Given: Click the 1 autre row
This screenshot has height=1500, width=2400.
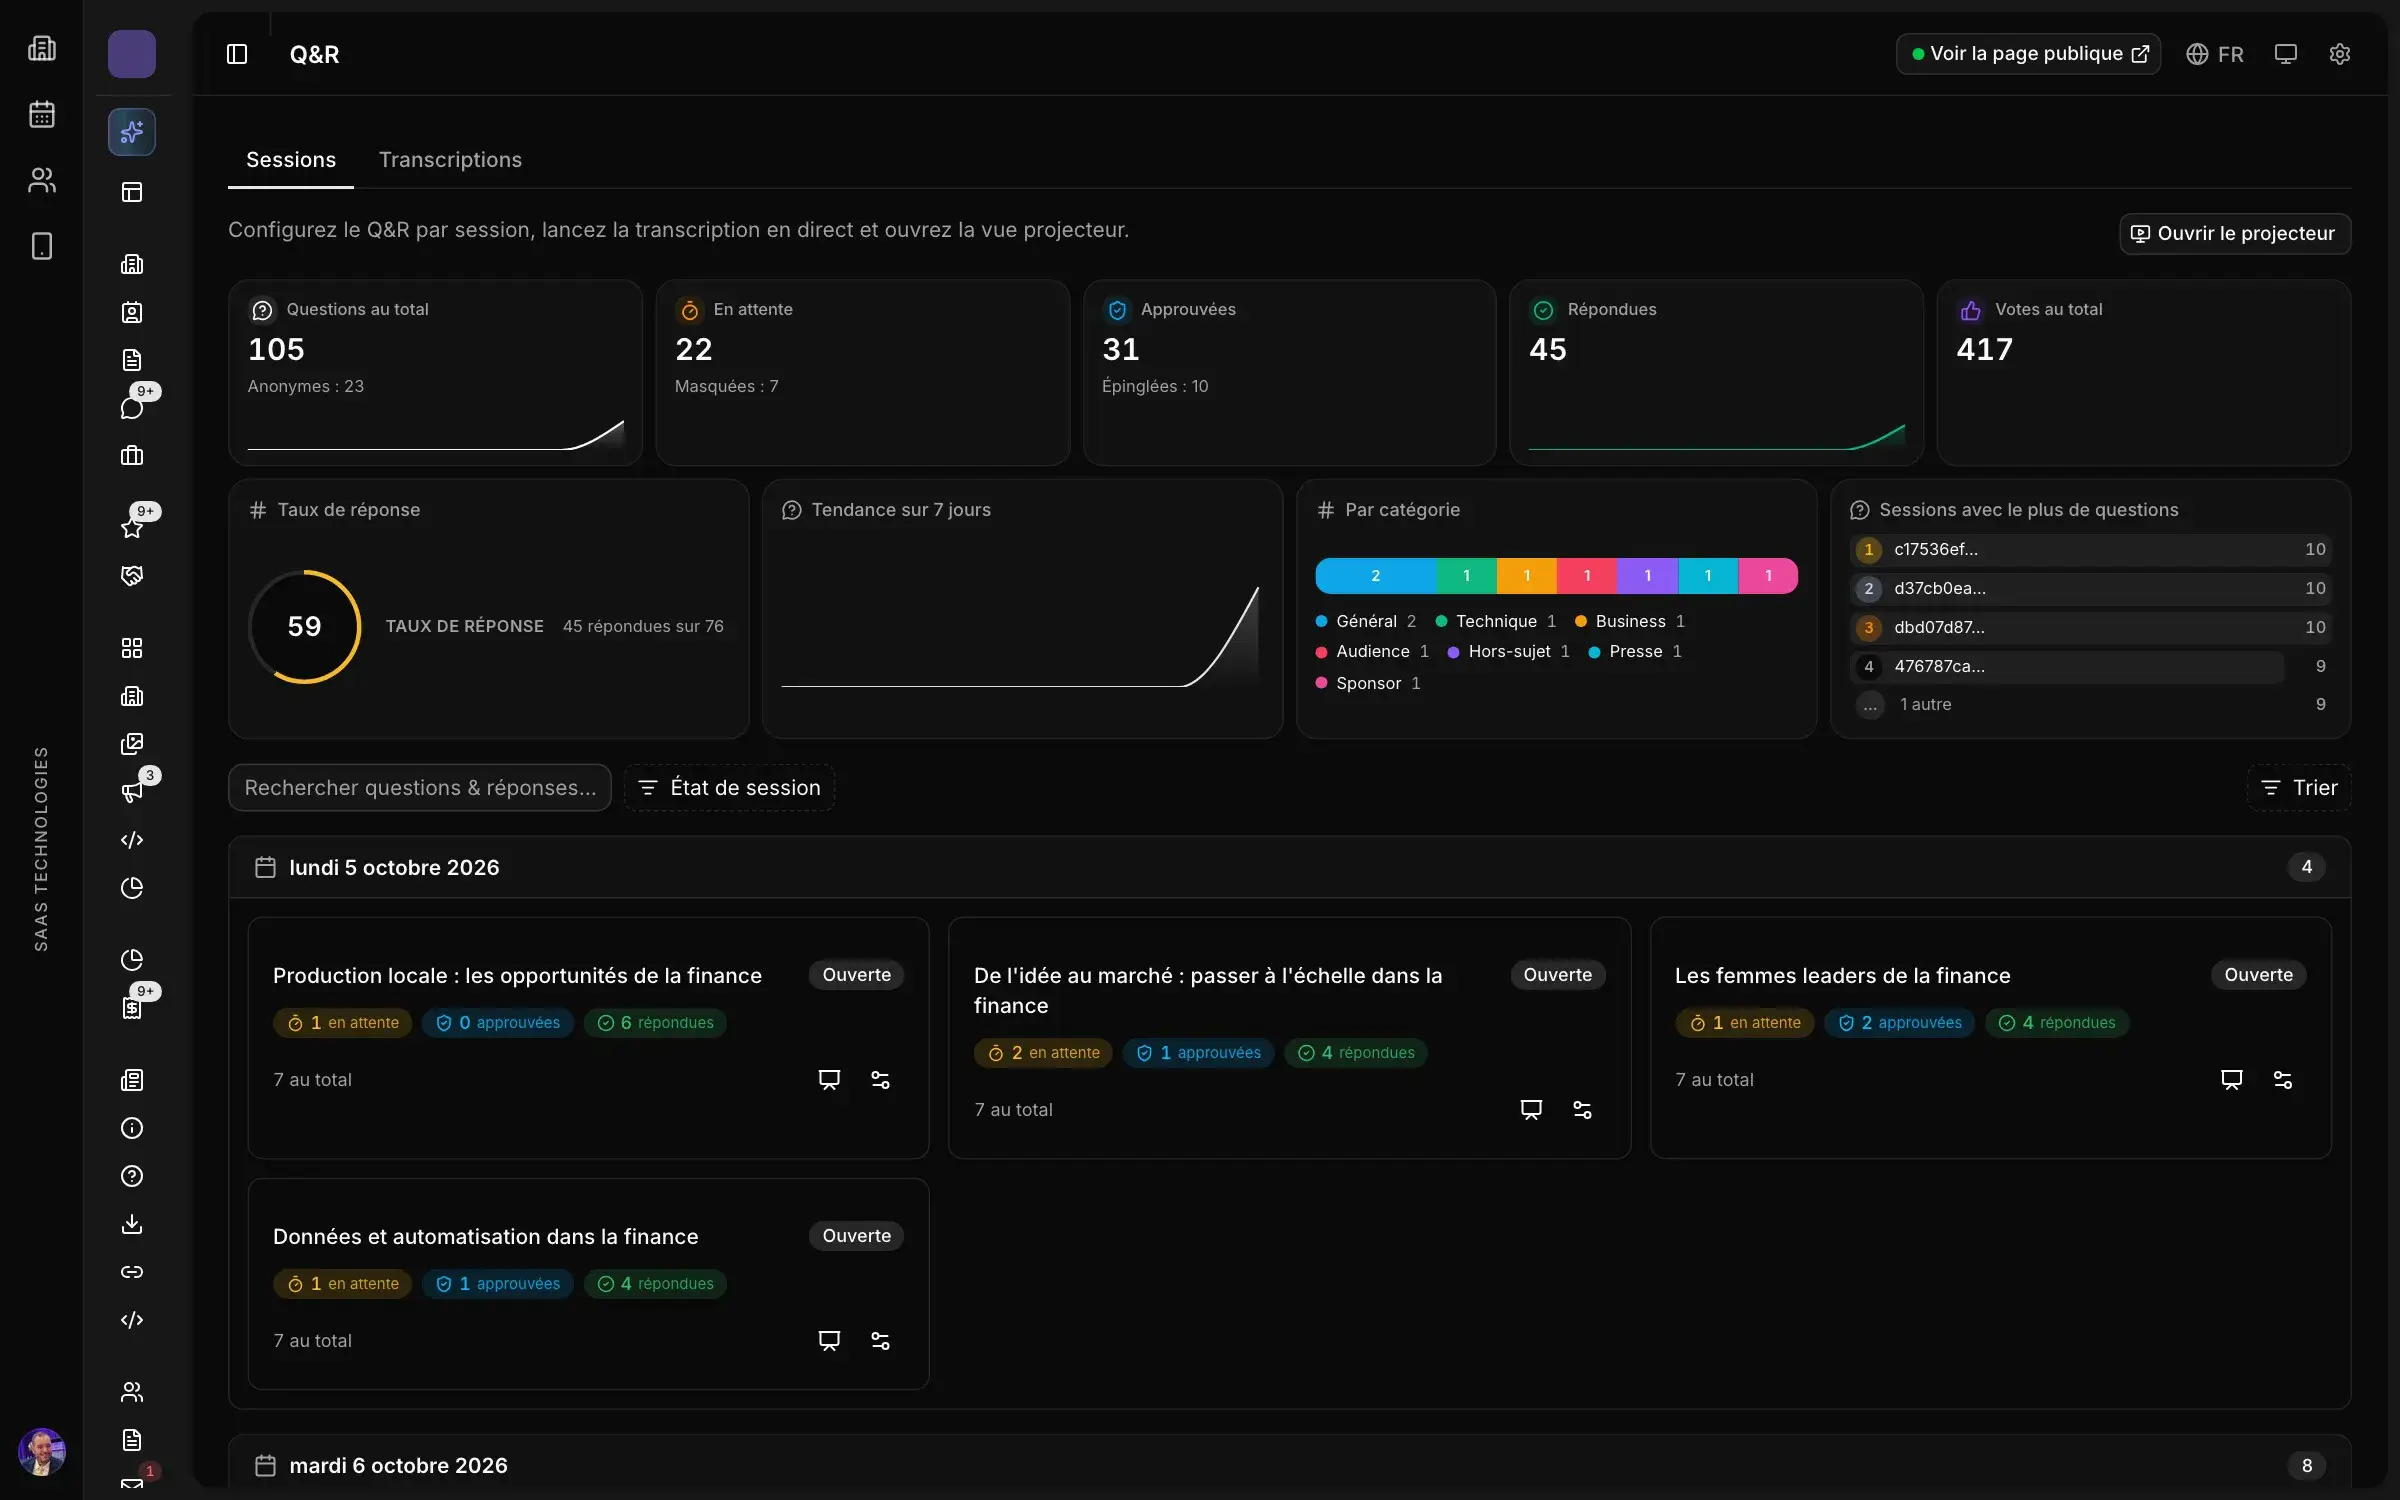Looking at the screenshot, I should click(x=2089, y=704).
